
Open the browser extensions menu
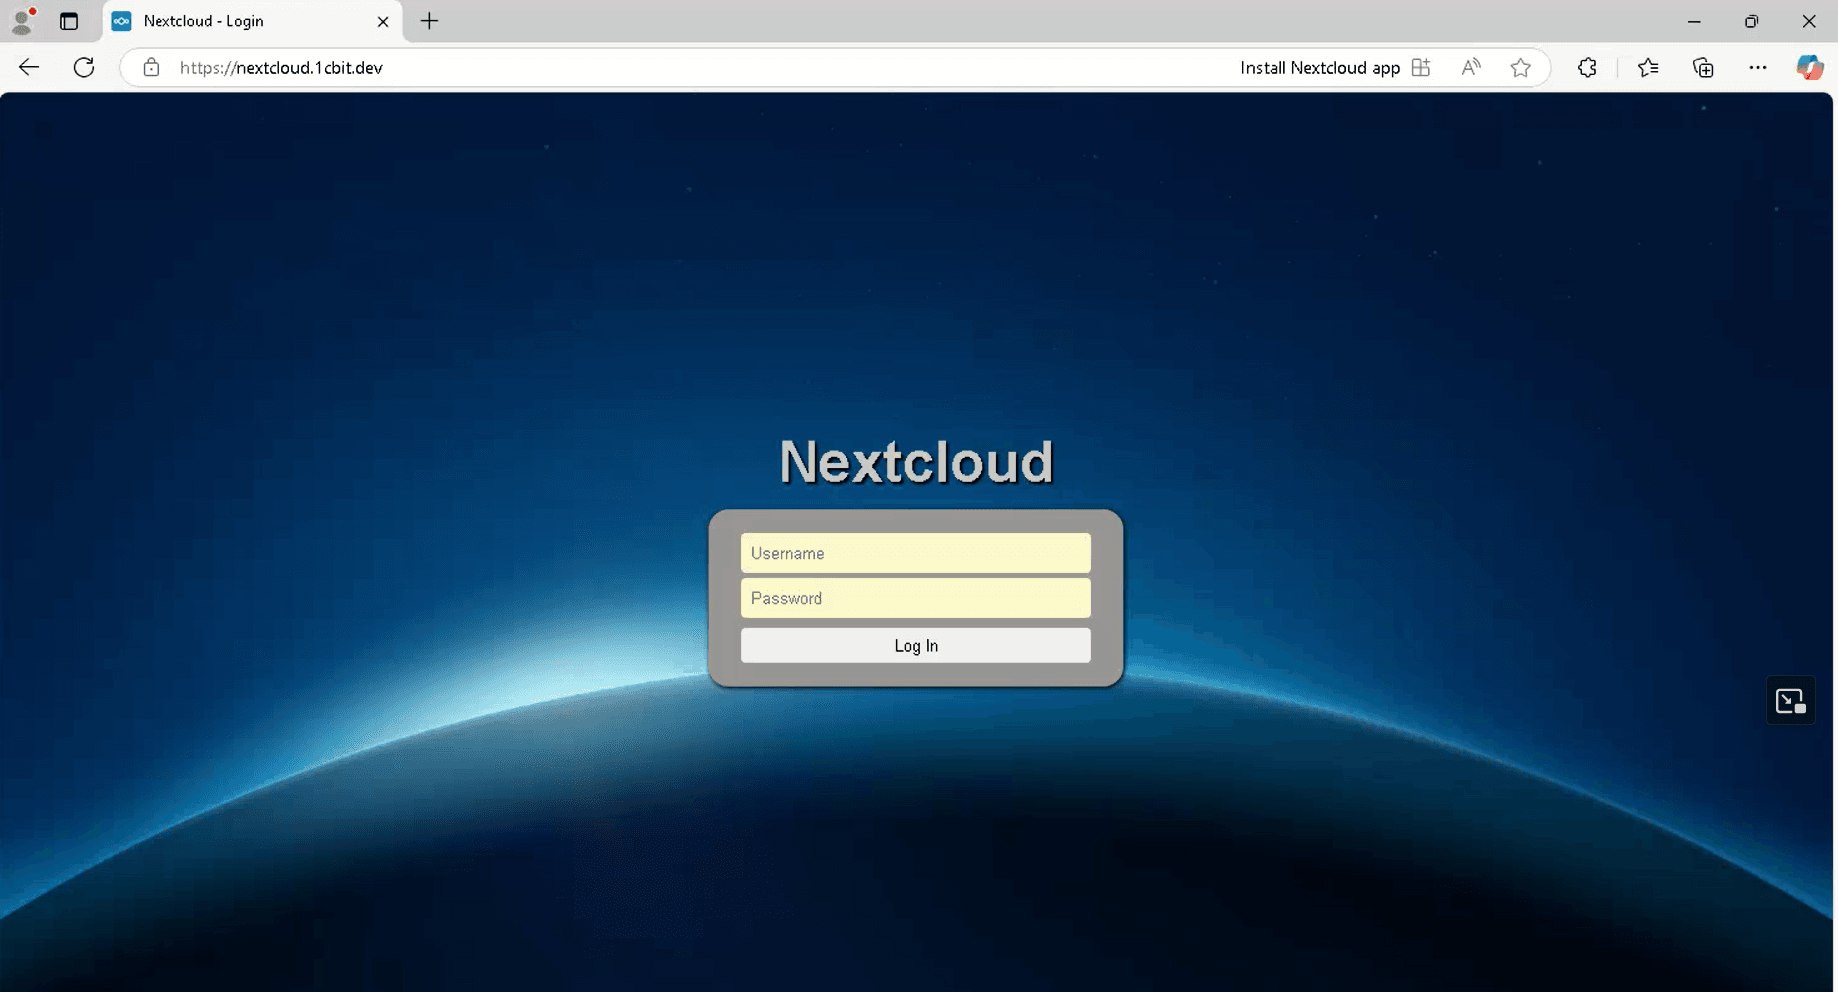coord(1587,67)
